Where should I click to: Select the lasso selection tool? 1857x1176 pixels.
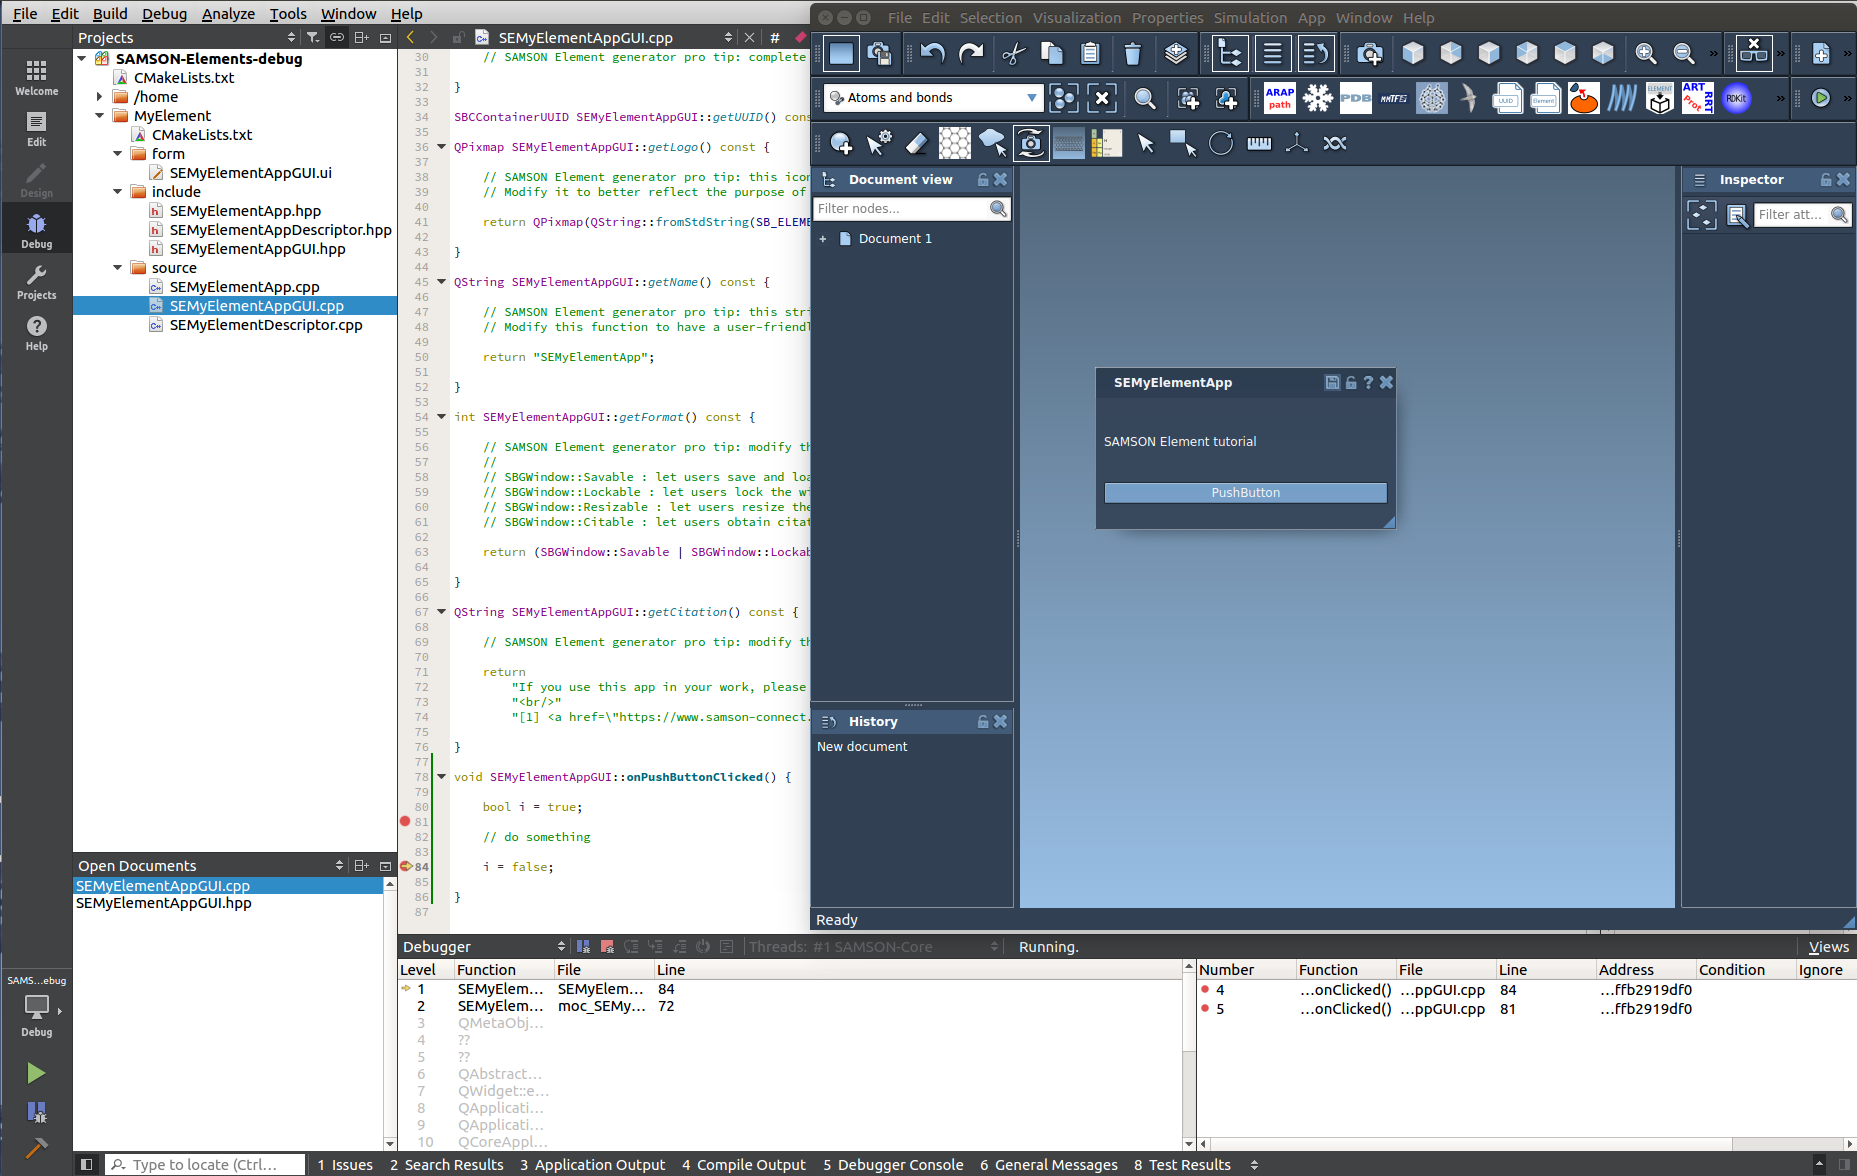(x=992, y=143)
